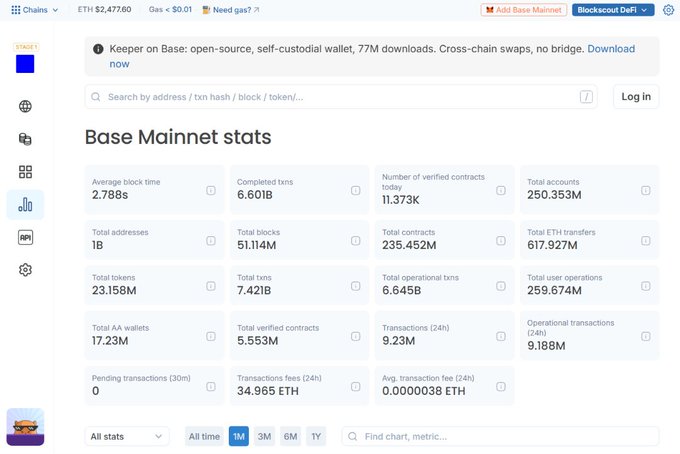This screenshot has width=680, height=454.
Task: Show info for Pending transactions (30m)
Action: 211,386
